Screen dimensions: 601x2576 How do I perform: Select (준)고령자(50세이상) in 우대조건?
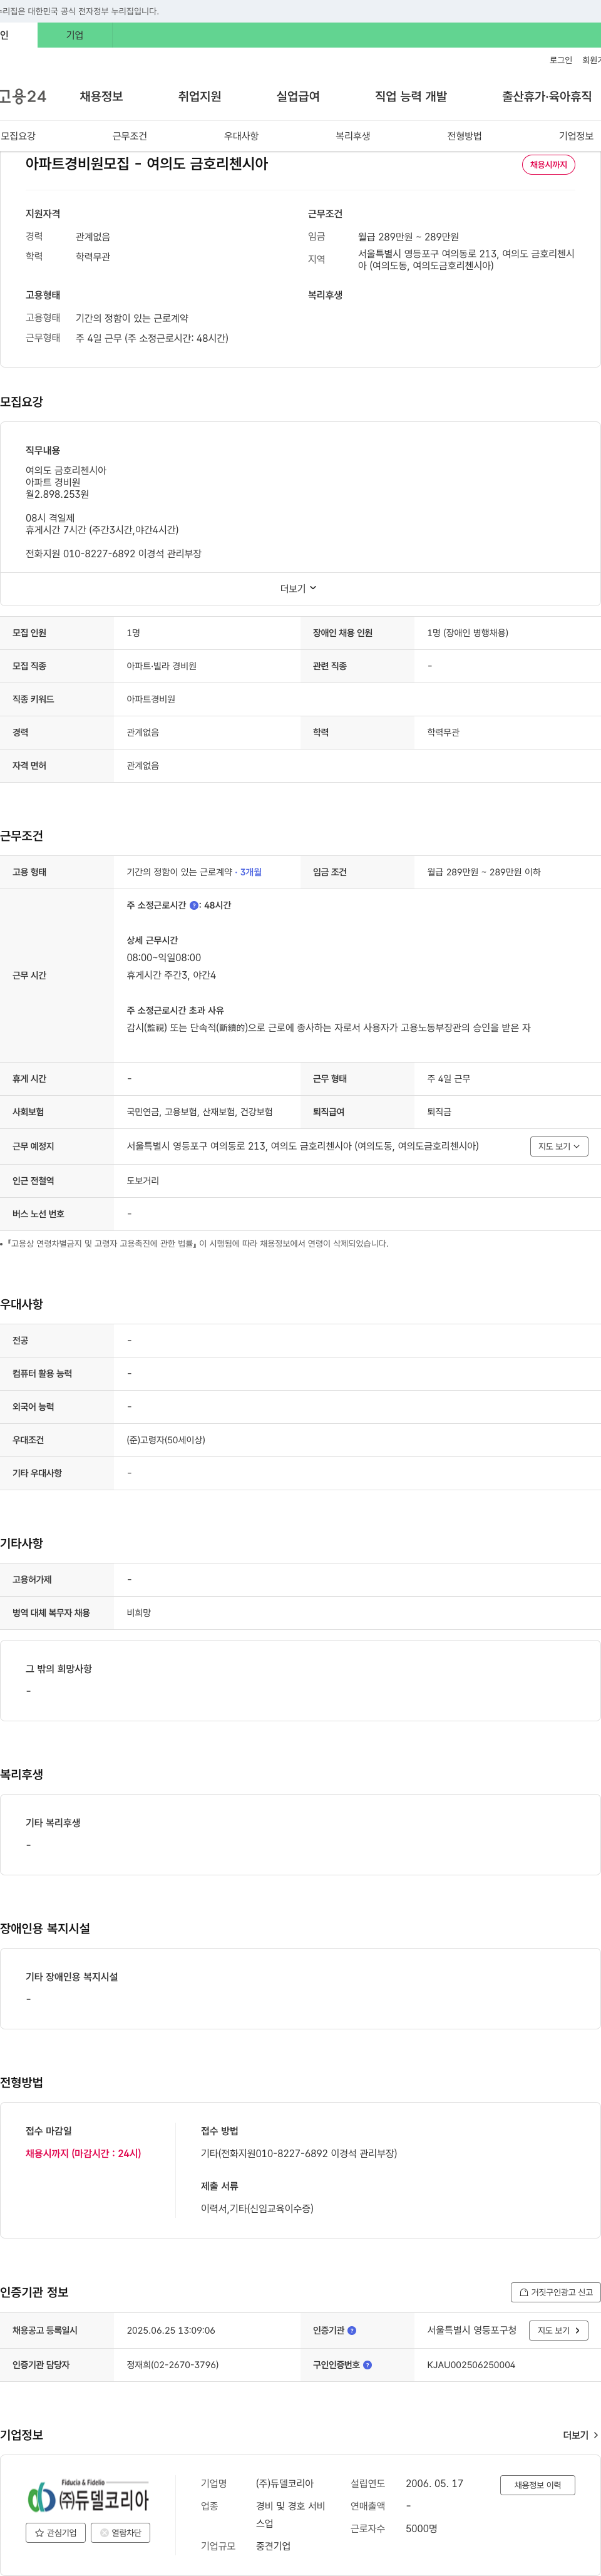(x=166, y=1440)
